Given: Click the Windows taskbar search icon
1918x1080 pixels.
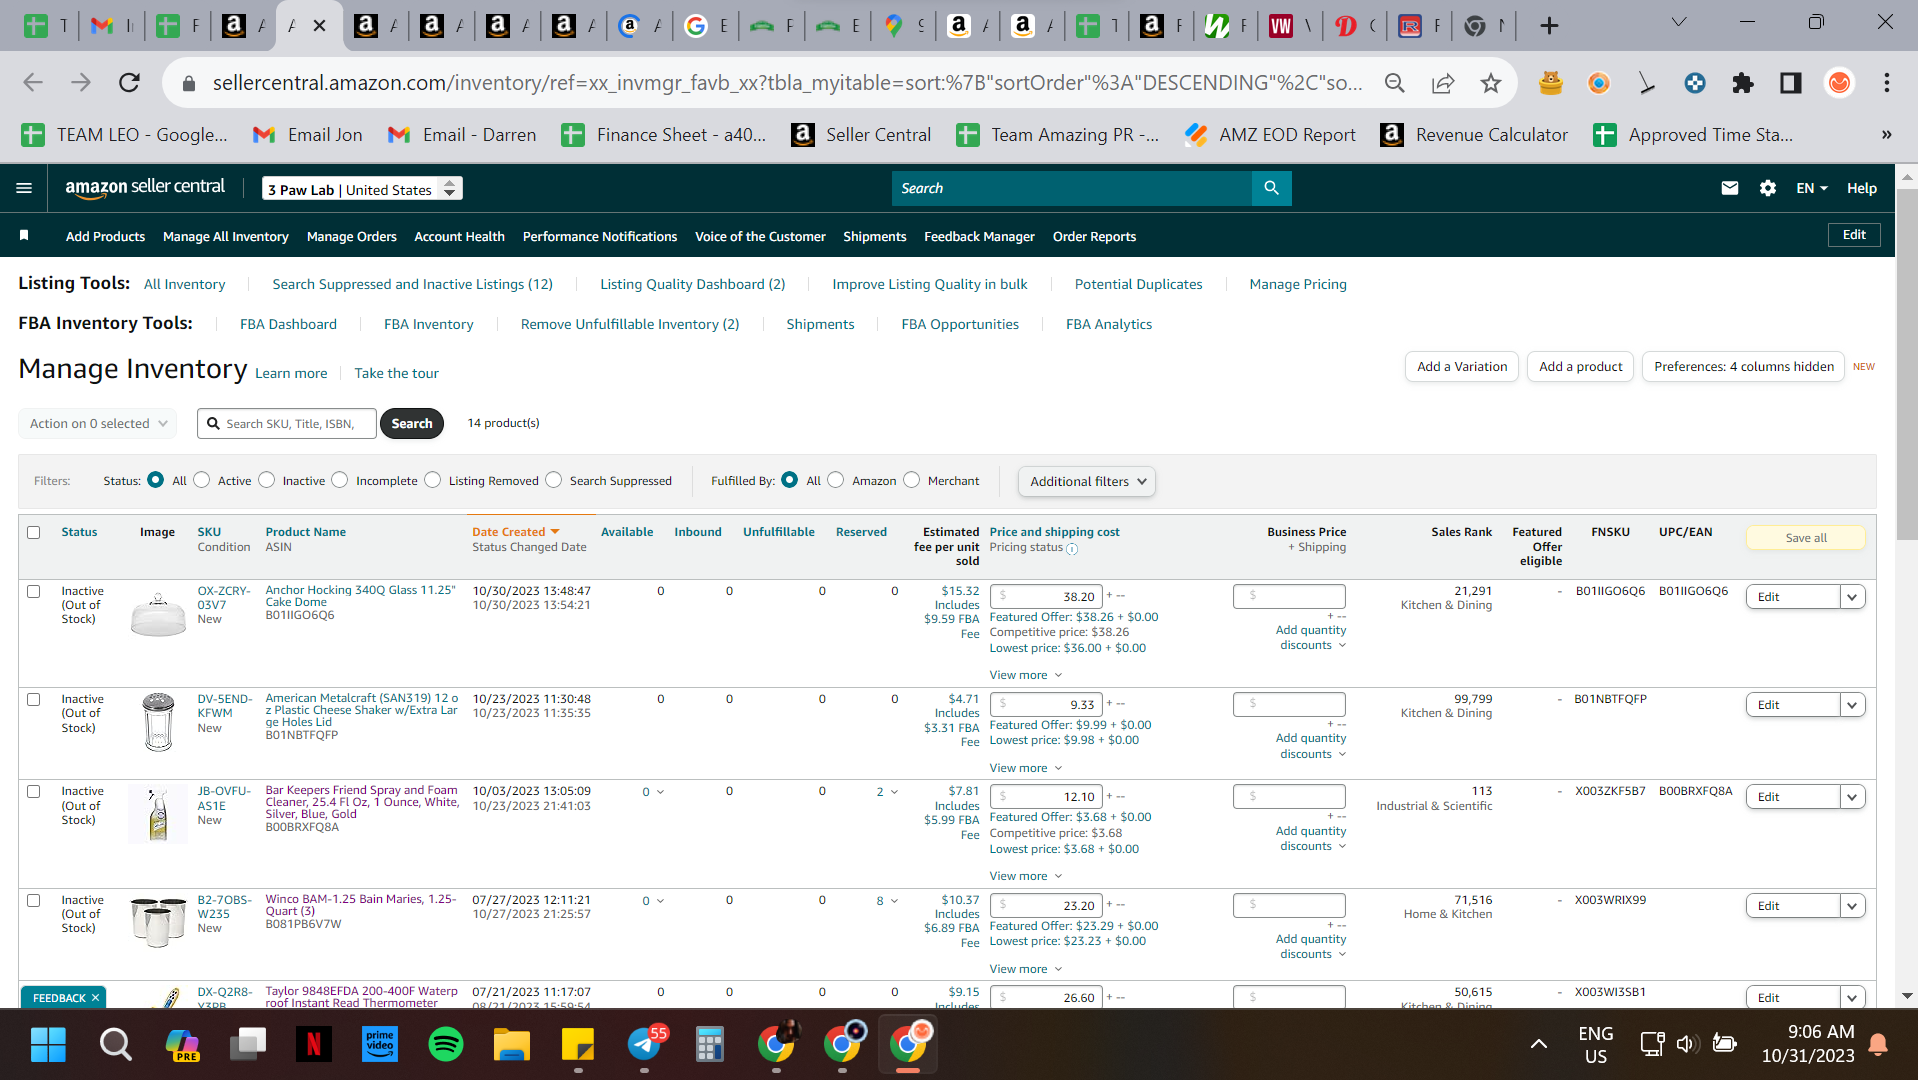Looking at the screenshot, I should click(x=115, y=1045).
